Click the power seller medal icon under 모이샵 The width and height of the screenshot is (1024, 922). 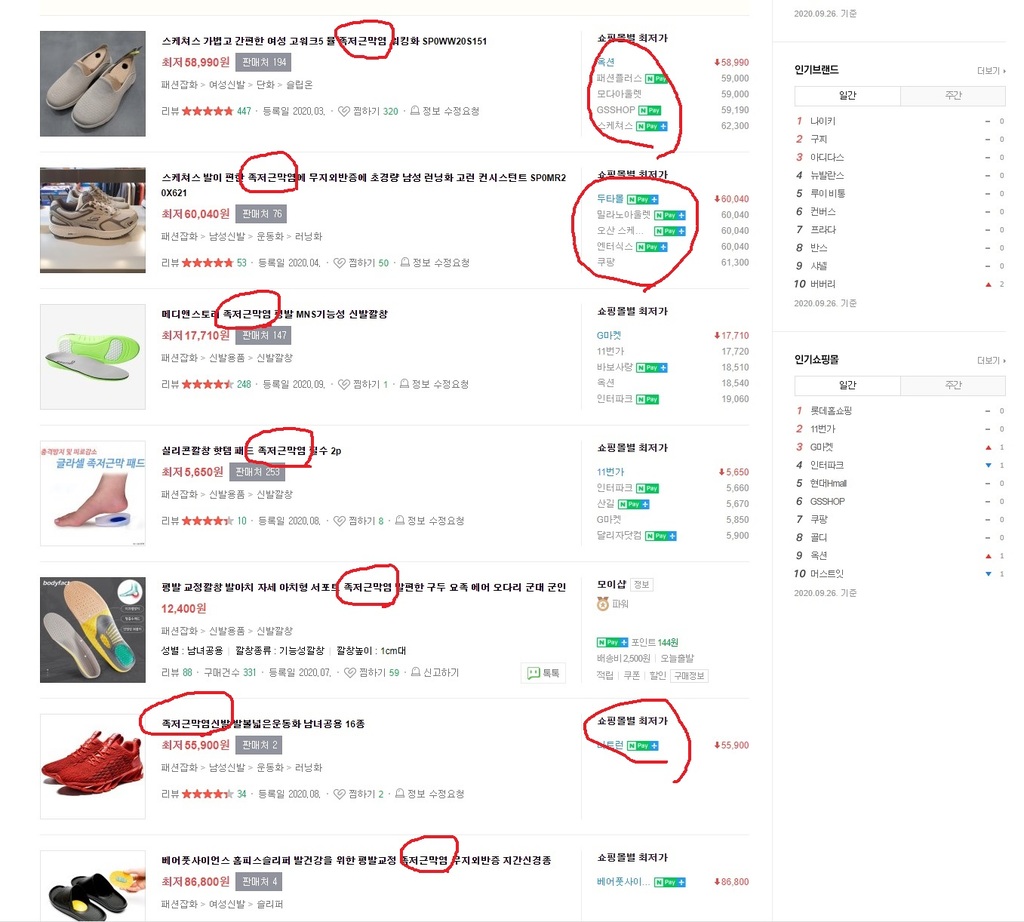603,604
